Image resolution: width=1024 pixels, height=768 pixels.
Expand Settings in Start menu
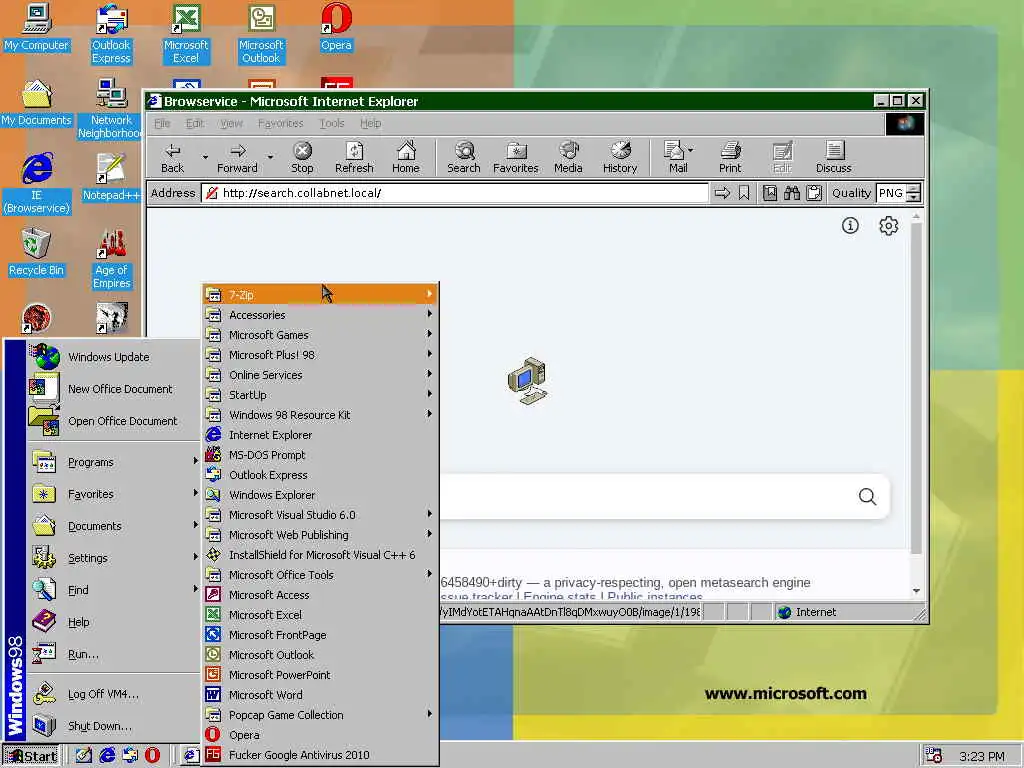click(114, 558)
